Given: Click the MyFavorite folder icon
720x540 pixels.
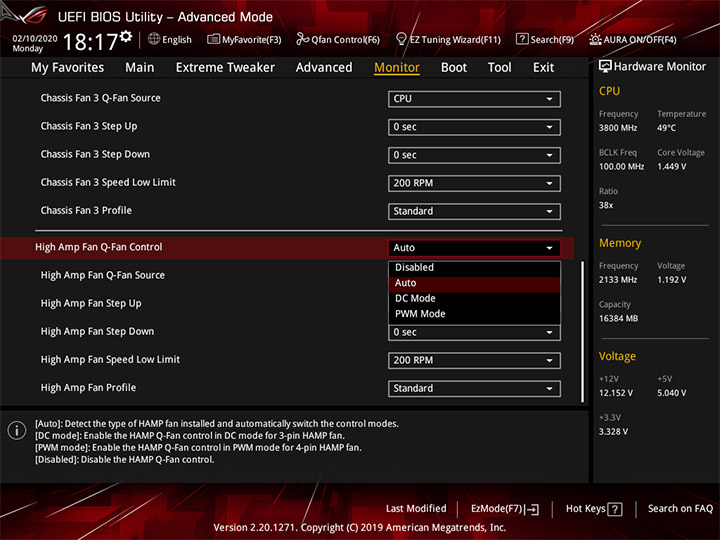Looking at the screenshot, I should (x=214, y=39).
